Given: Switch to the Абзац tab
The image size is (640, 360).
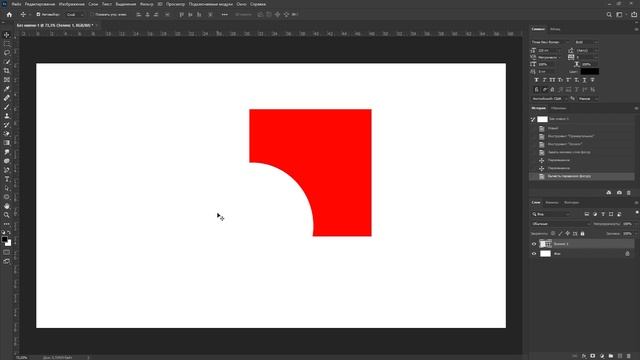Looking at the screenshot, I should (555, 29).
